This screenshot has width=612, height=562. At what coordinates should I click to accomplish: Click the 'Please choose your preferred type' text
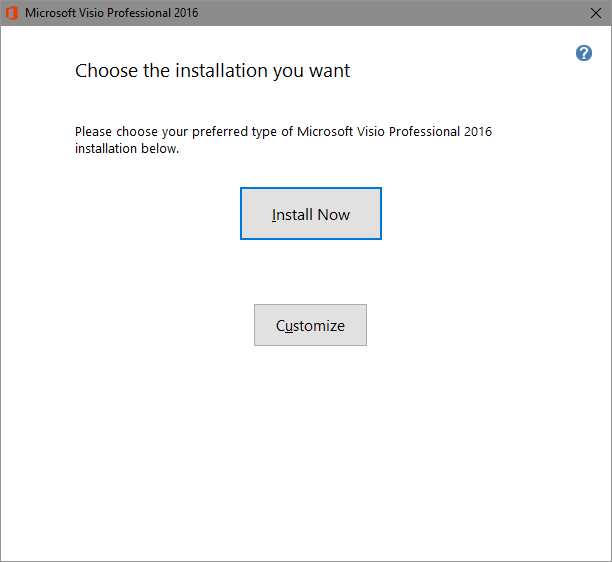click(x=283, y=140)
